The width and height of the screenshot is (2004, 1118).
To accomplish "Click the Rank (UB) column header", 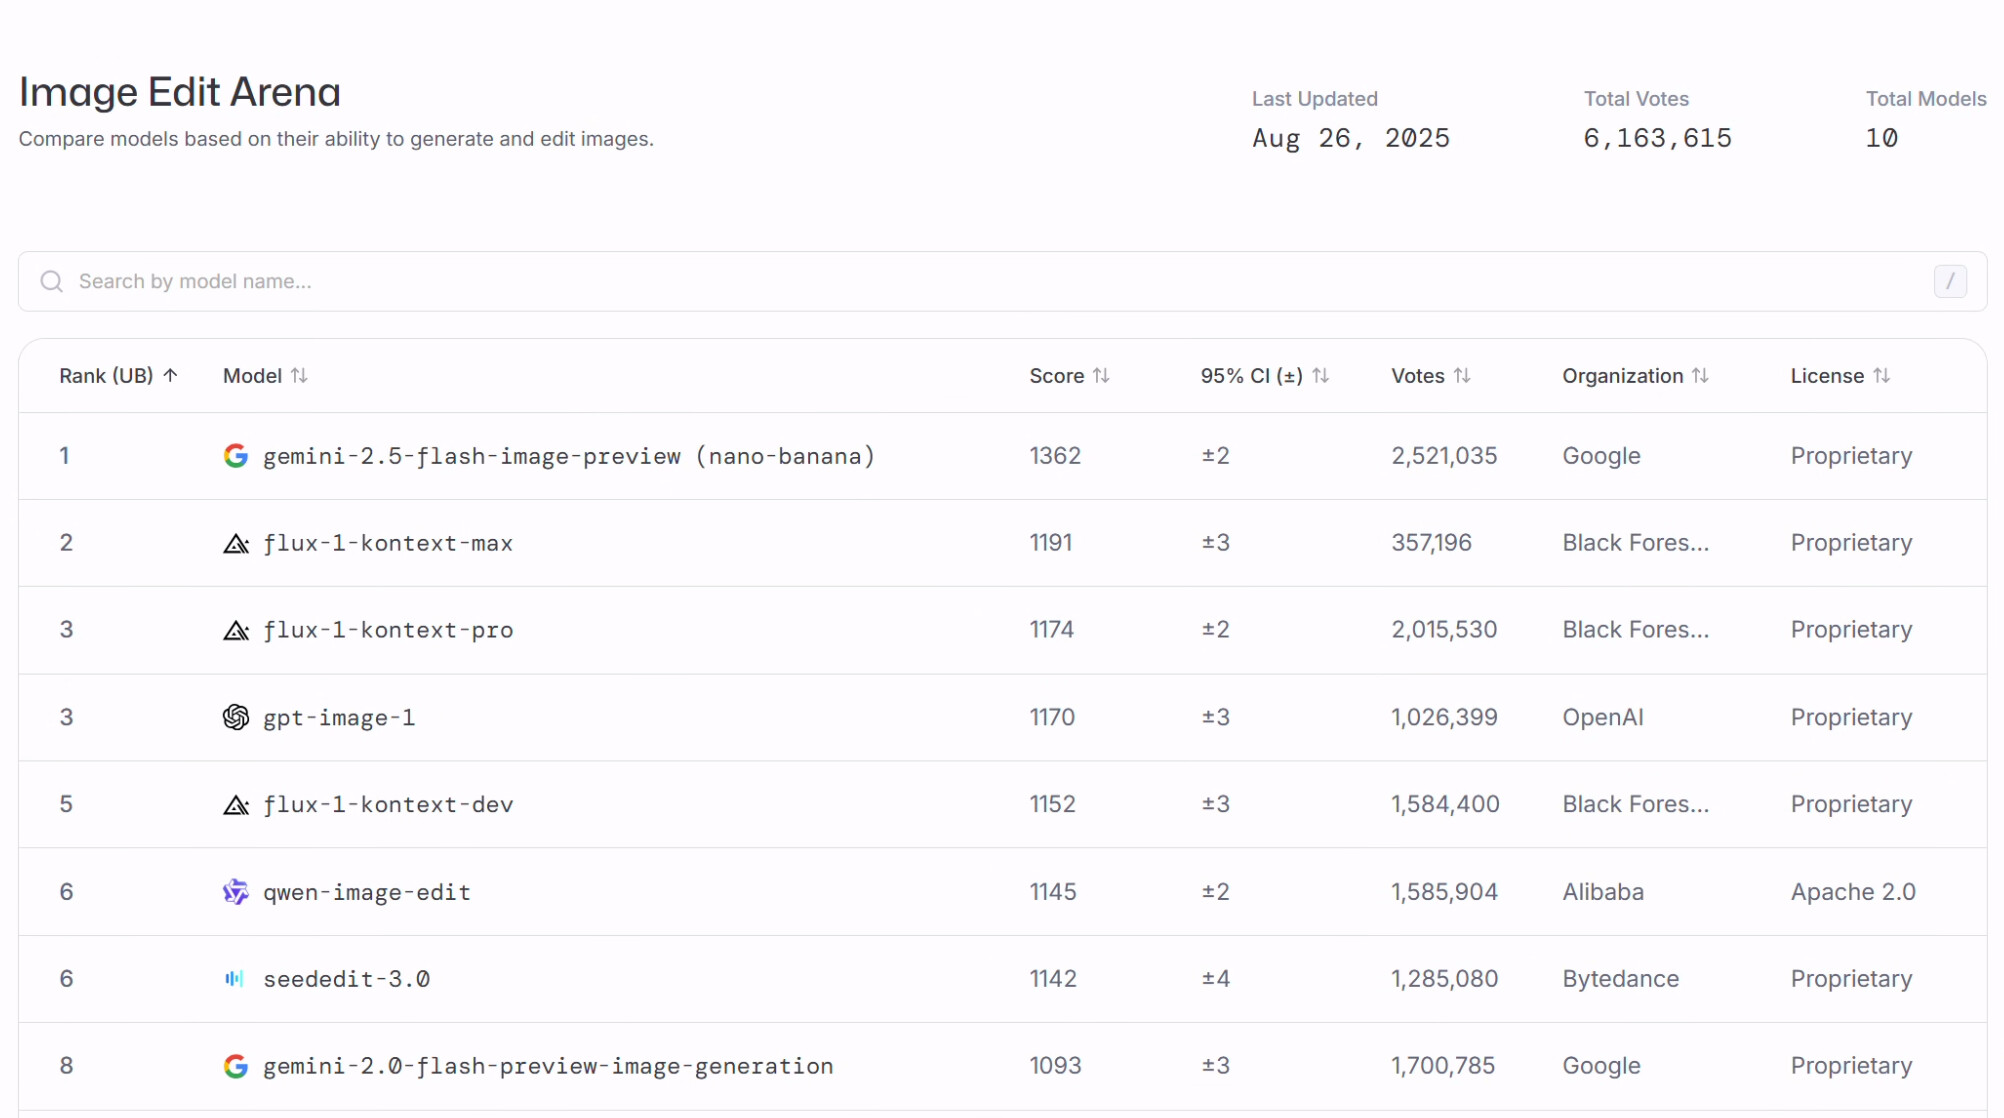I will [106, 375].
